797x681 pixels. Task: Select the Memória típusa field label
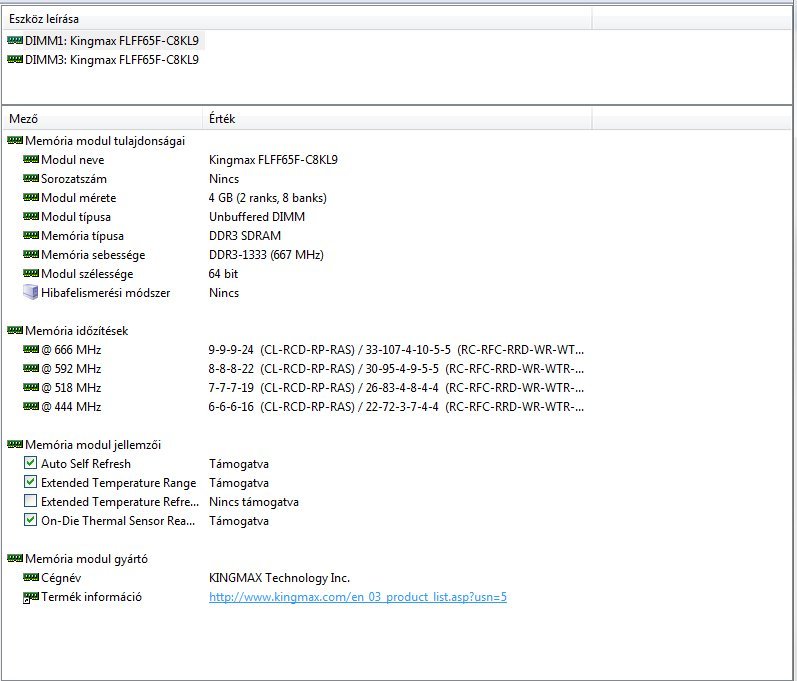pyautogui.click(x=82, y=236)
